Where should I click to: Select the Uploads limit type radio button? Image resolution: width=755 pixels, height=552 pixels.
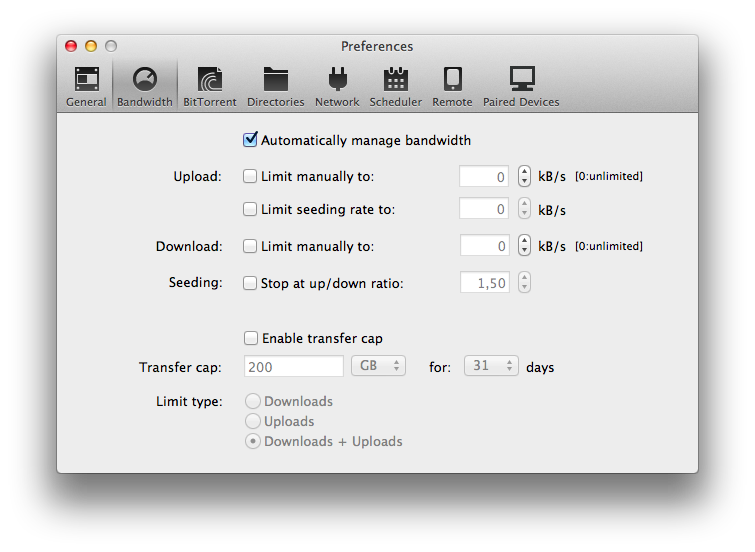click(253, 421)
